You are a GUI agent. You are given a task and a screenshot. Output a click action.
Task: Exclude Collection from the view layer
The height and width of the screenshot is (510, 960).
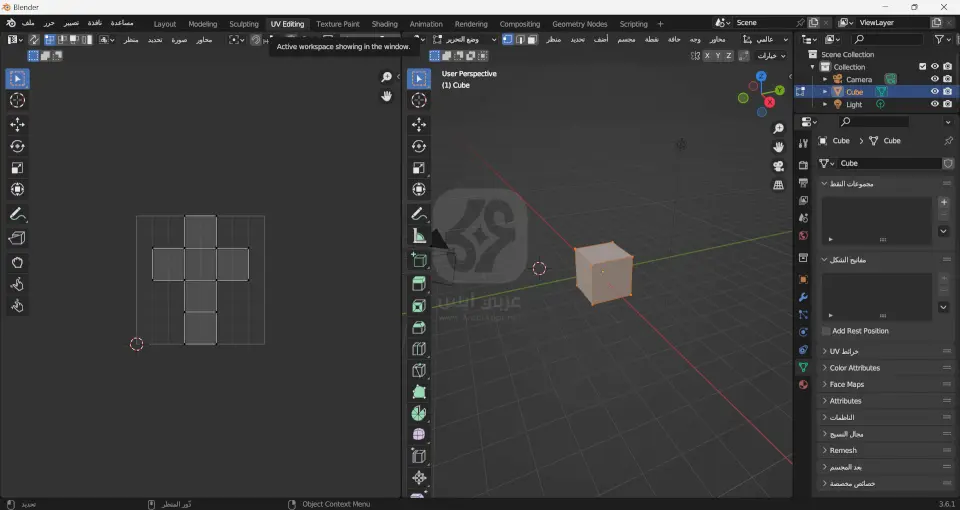(x=922, y=67)
